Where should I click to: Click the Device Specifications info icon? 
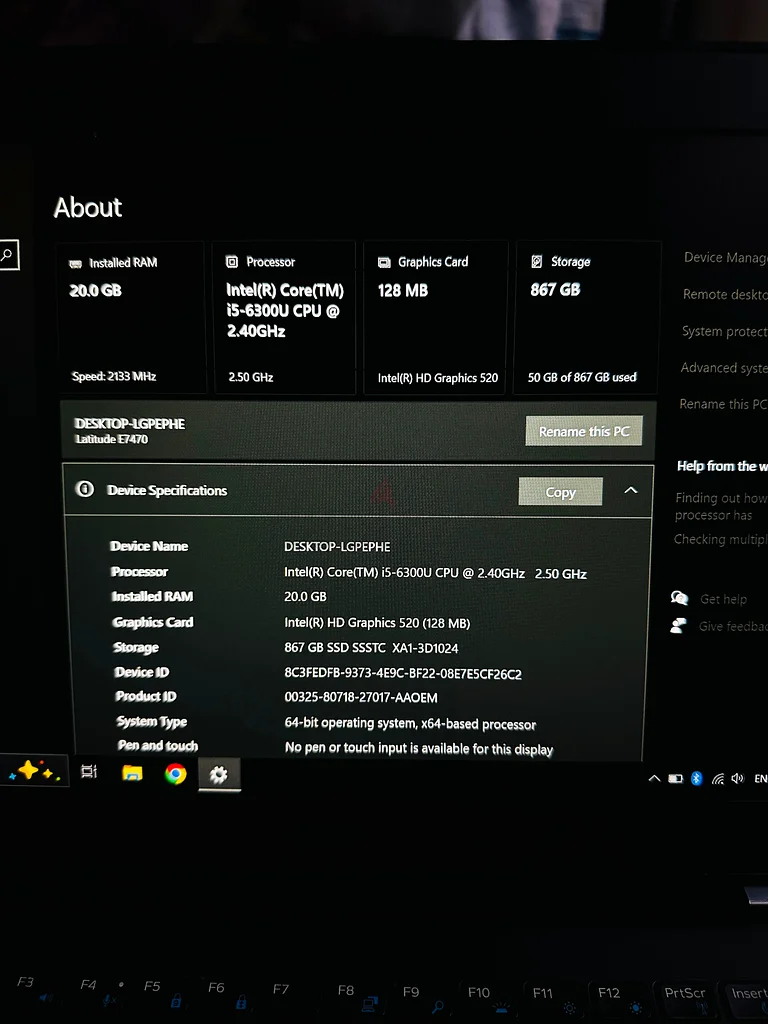click(85, 489)
